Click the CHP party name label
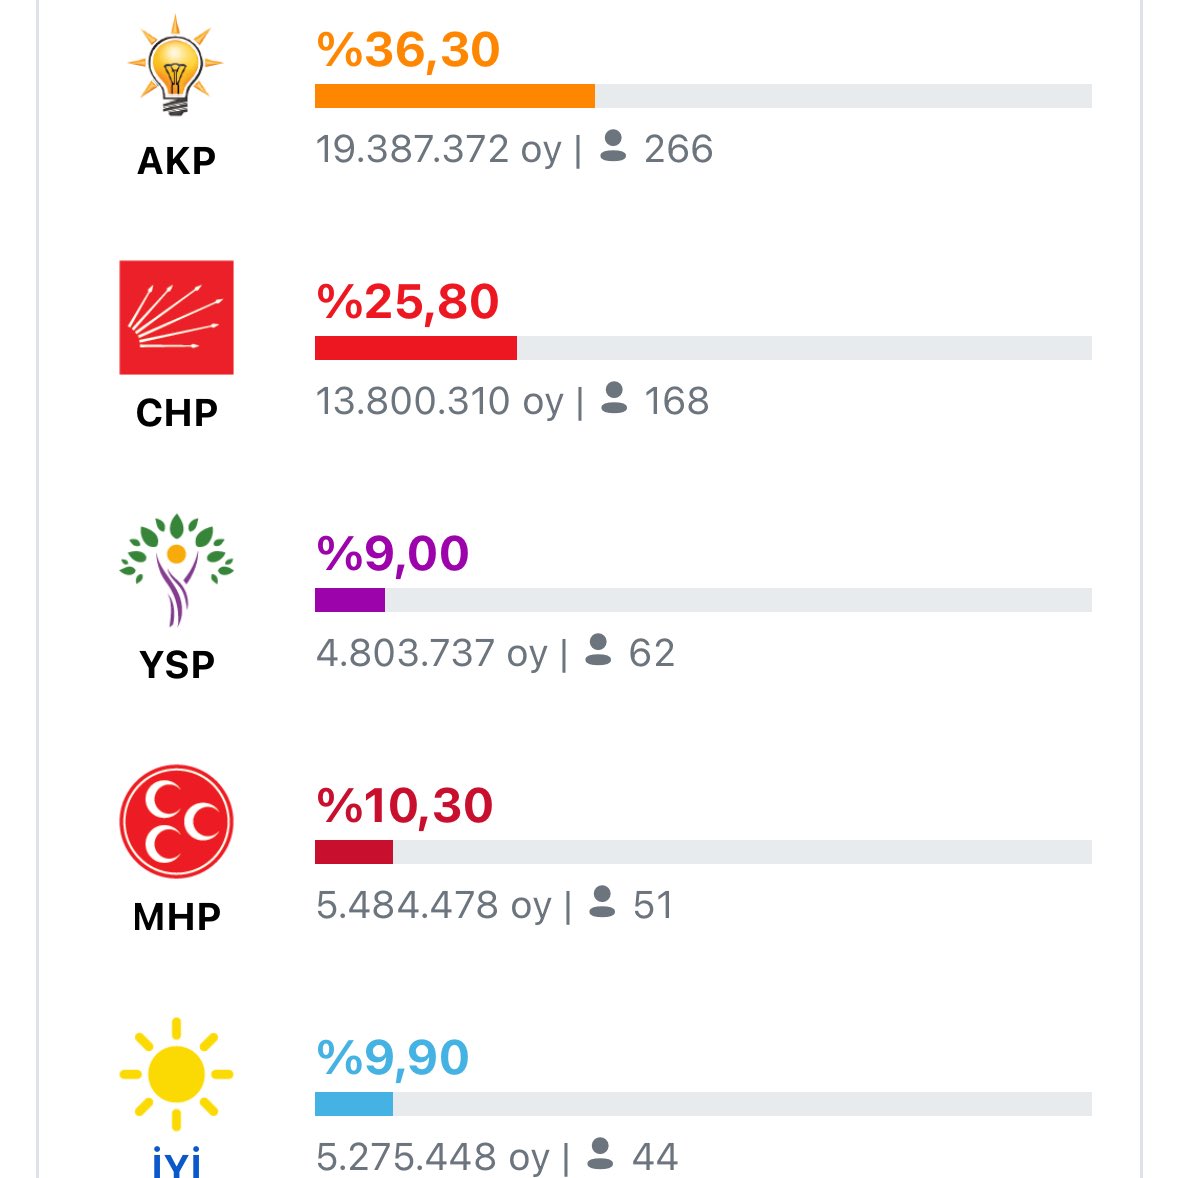The width and height of the screenshot is (1178, 1178). point(177,412)
